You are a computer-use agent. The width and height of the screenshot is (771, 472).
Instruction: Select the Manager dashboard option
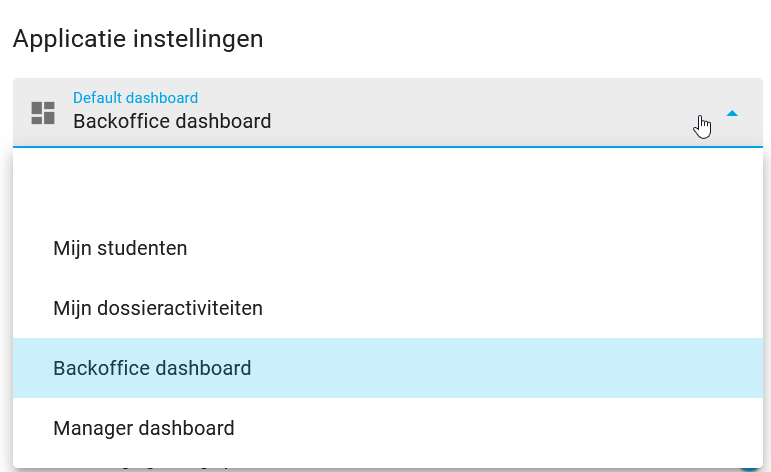388,428
